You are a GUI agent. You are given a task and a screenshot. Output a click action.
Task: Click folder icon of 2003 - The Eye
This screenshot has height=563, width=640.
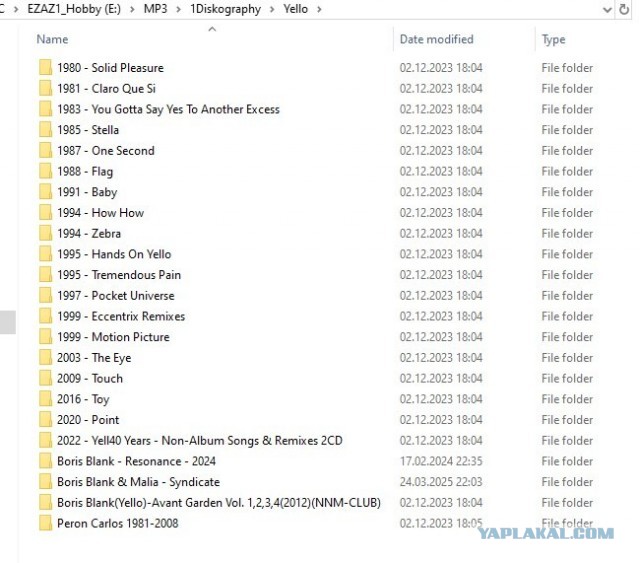(x=45, y=357)
